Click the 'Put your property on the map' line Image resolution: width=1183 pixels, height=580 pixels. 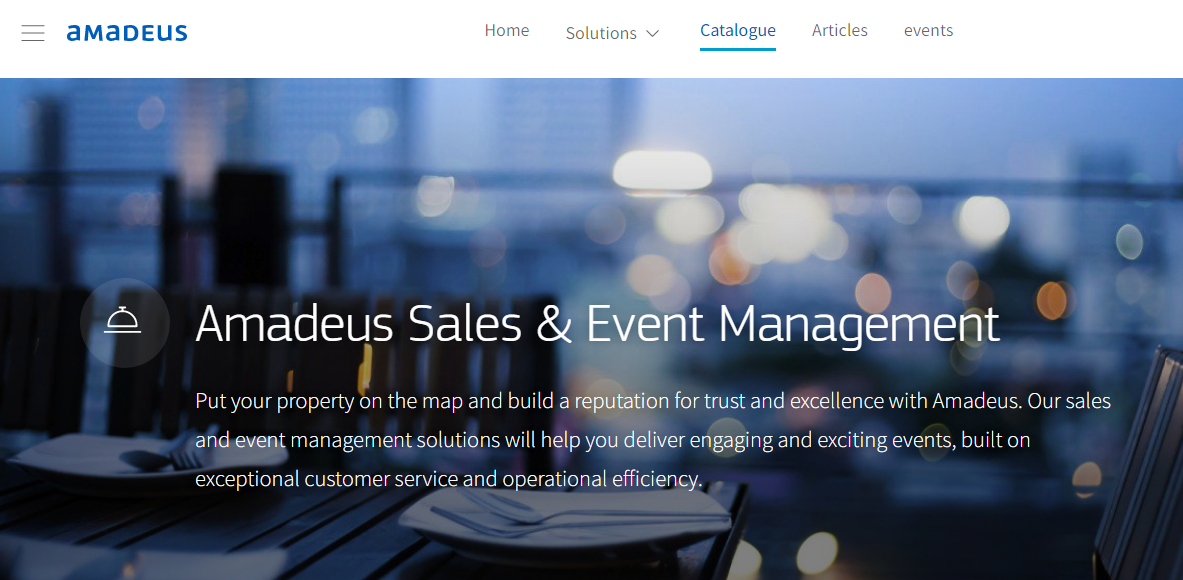coord(653,400)
